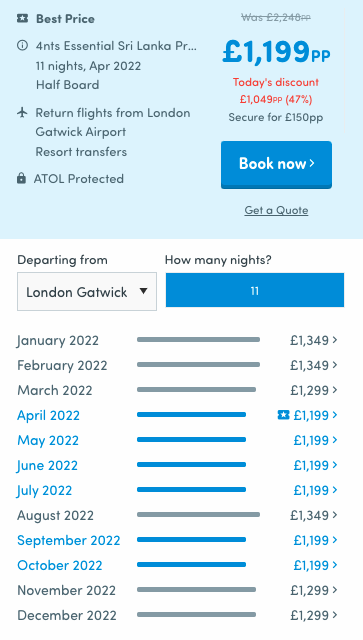This screenshot has height=640, width=363.
Task: Select the June 2022 month link
Action: coord(47,465)
